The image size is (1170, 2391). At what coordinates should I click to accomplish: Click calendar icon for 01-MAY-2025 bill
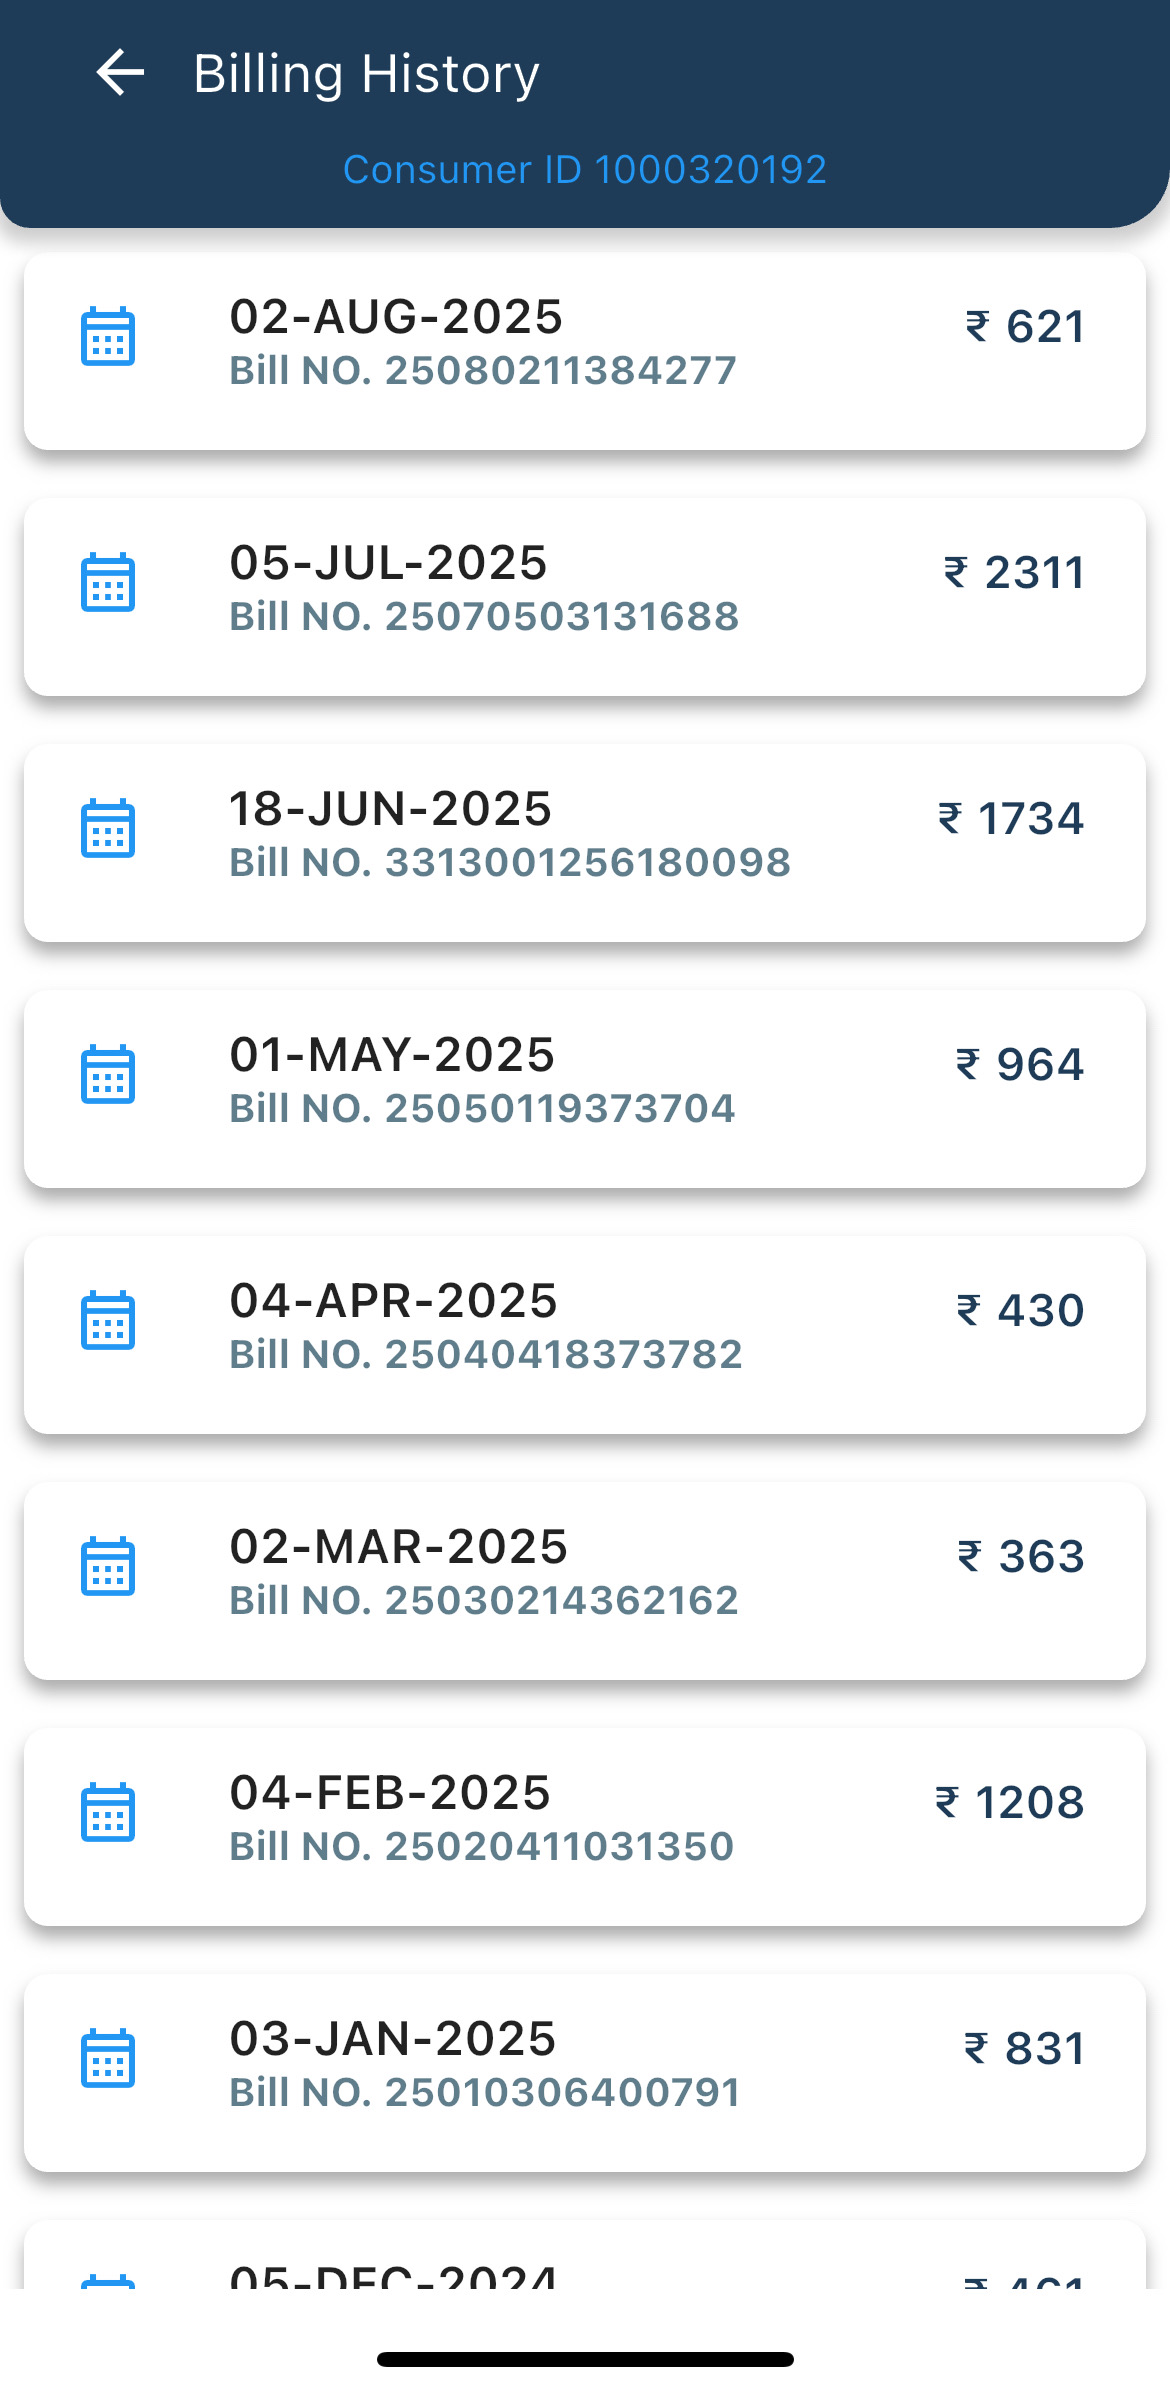tap(108, 1075)
